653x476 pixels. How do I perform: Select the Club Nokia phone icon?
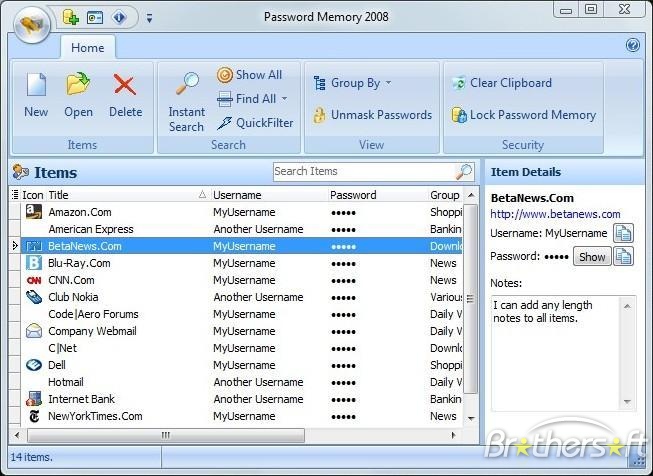(x=34, y=297)
